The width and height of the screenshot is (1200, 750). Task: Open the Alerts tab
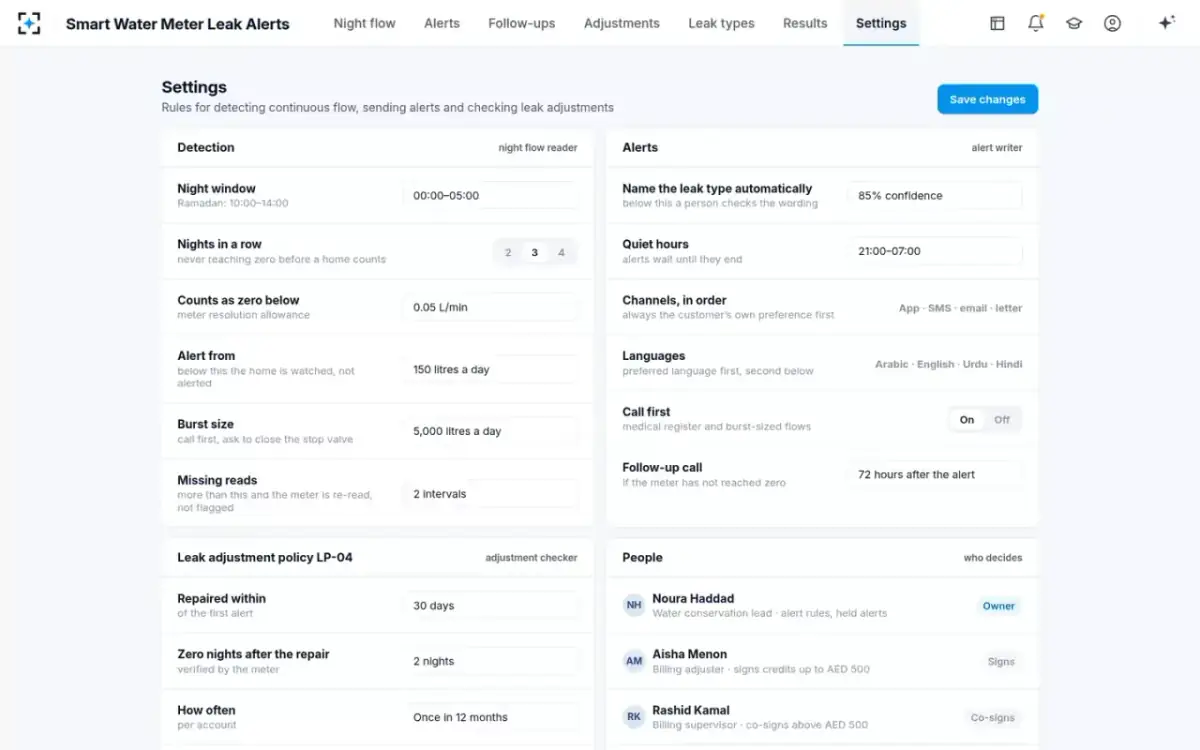442,23
